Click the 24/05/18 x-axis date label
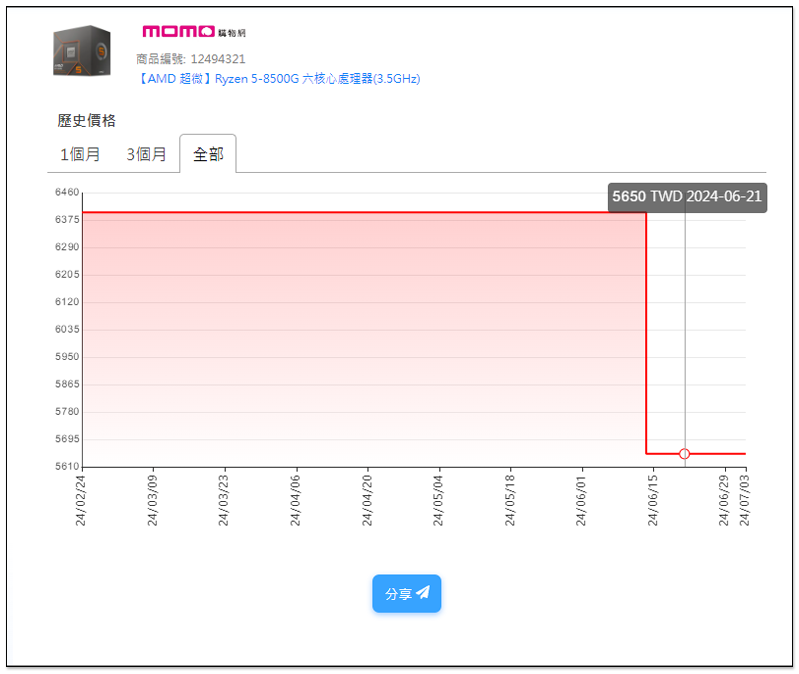 510,500
